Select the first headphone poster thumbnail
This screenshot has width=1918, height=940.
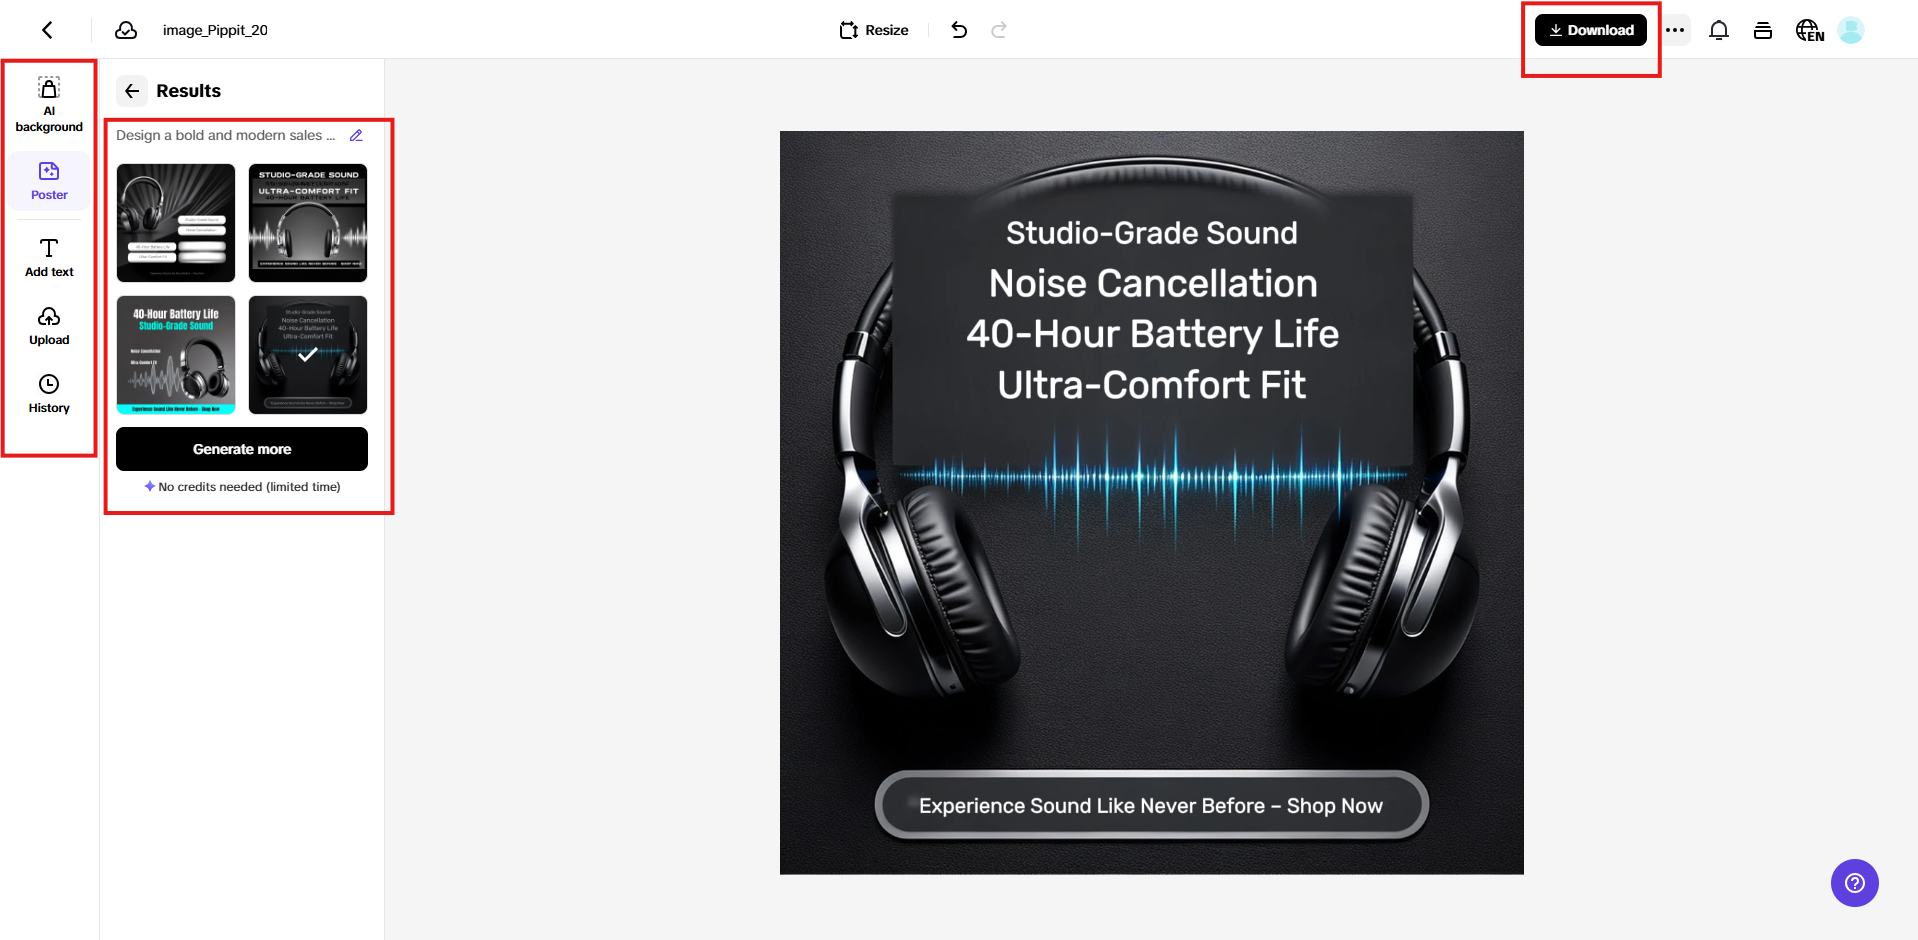(x=176, y=223)
